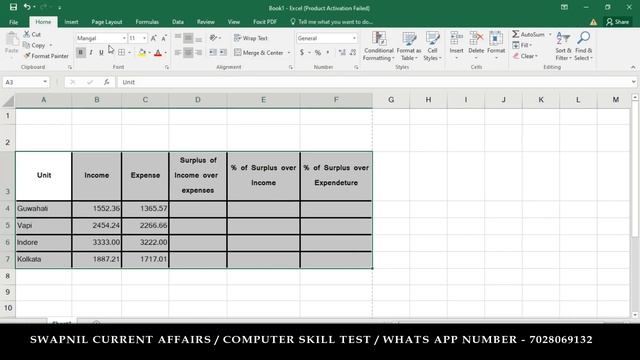This screenshot has width=640, height=360.
Task: Click the Insert Function fx icon
Action: 107,82
